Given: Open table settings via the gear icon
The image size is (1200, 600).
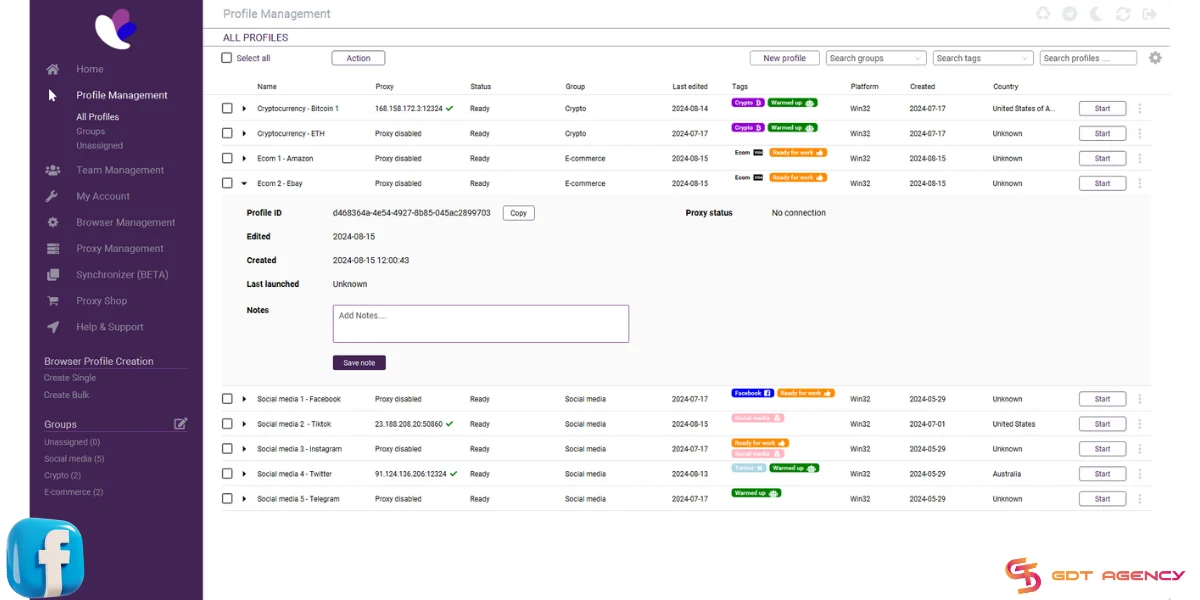Looking at the screenshot, I should coord(1155,58).
